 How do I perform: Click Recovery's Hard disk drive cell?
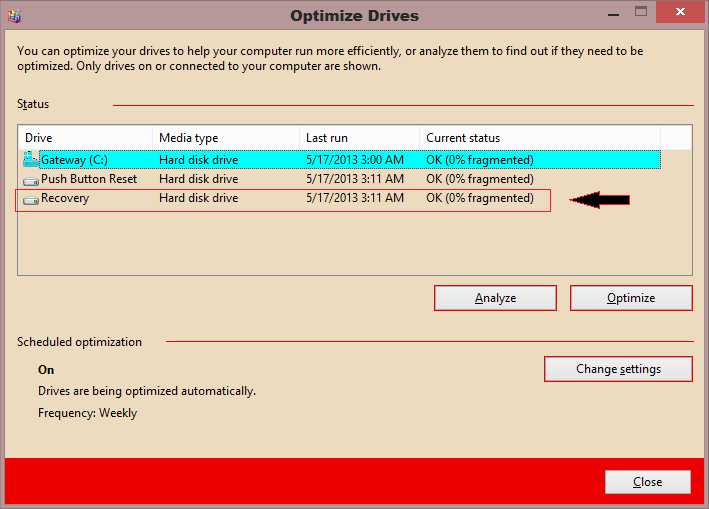(199, 198)
